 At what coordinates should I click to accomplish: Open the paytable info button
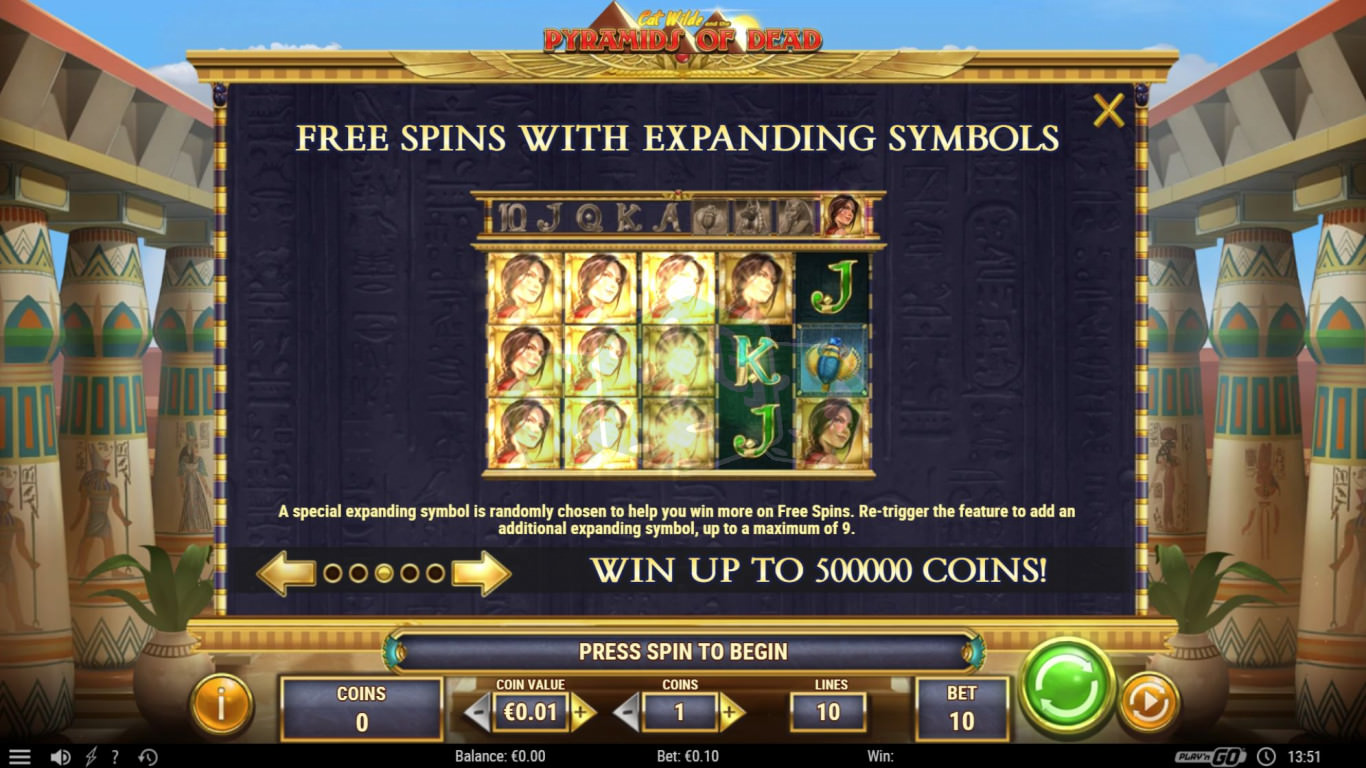[221, 704]
